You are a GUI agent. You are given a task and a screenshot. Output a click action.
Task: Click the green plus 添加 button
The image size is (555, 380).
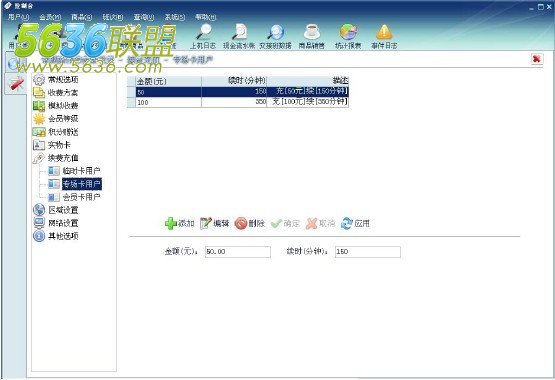(180, 223)
